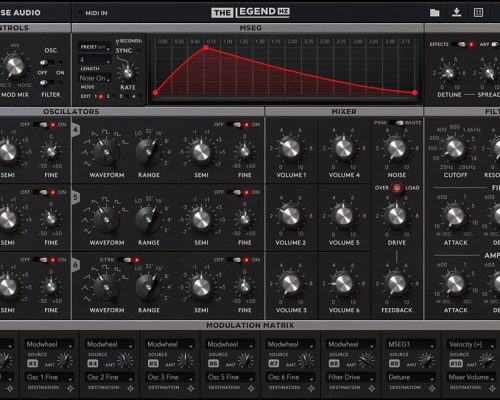Click the #8 modulation slot badge
Screen dimensions: 500x400
click(334, 363)
